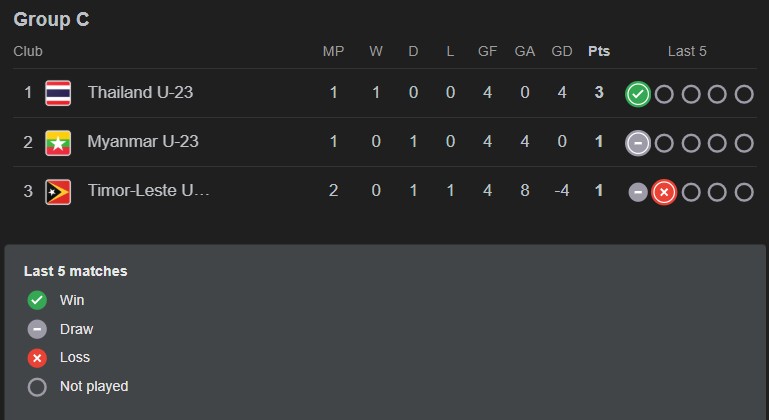This screenshot has height=420, width=769.
Task: Click Thailand U-23 flag icon
Action: pyautogui.click(x=58, y=93)
